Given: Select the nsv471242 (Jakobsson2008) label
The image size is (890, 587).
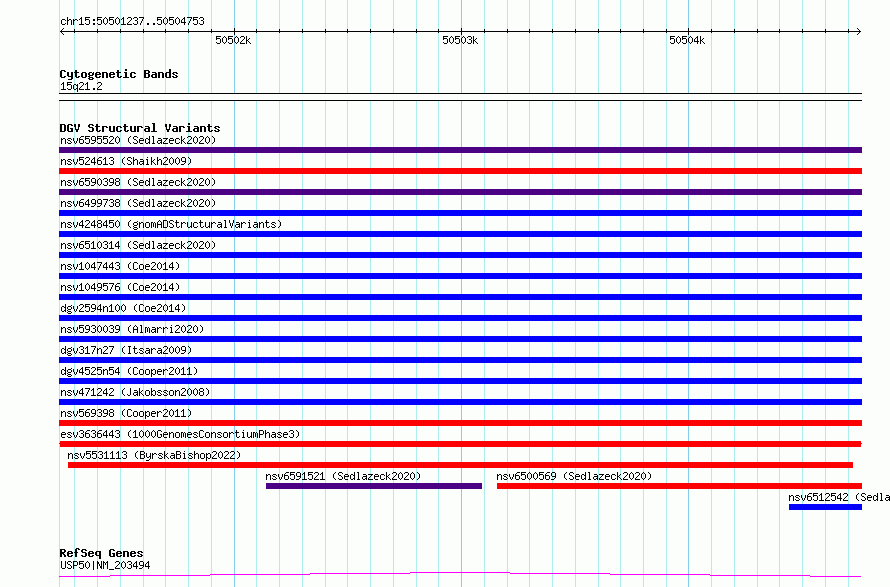Looking at the screenshot, I should [x=134, y=392].
